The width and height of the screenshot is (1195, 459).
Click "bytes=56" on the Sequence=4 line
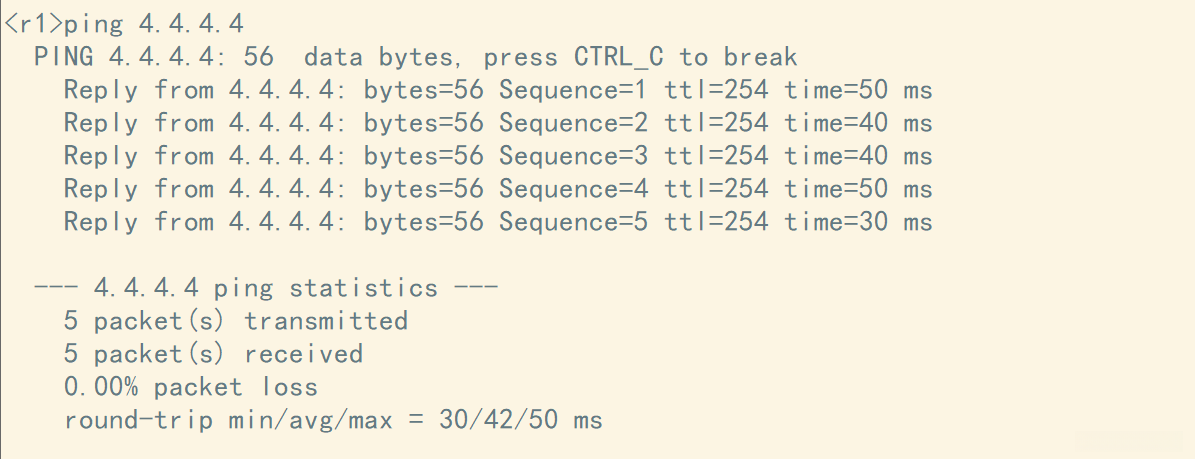tap(423, 189)
